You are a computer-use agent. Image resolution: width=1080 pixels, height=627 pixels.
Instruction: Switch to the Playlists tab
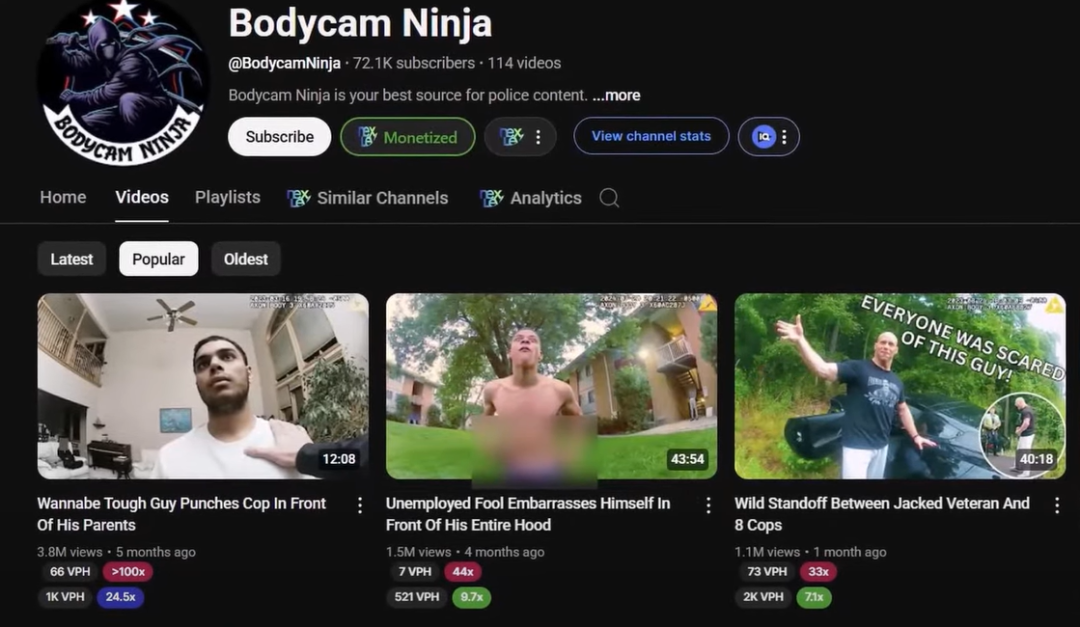227,198
